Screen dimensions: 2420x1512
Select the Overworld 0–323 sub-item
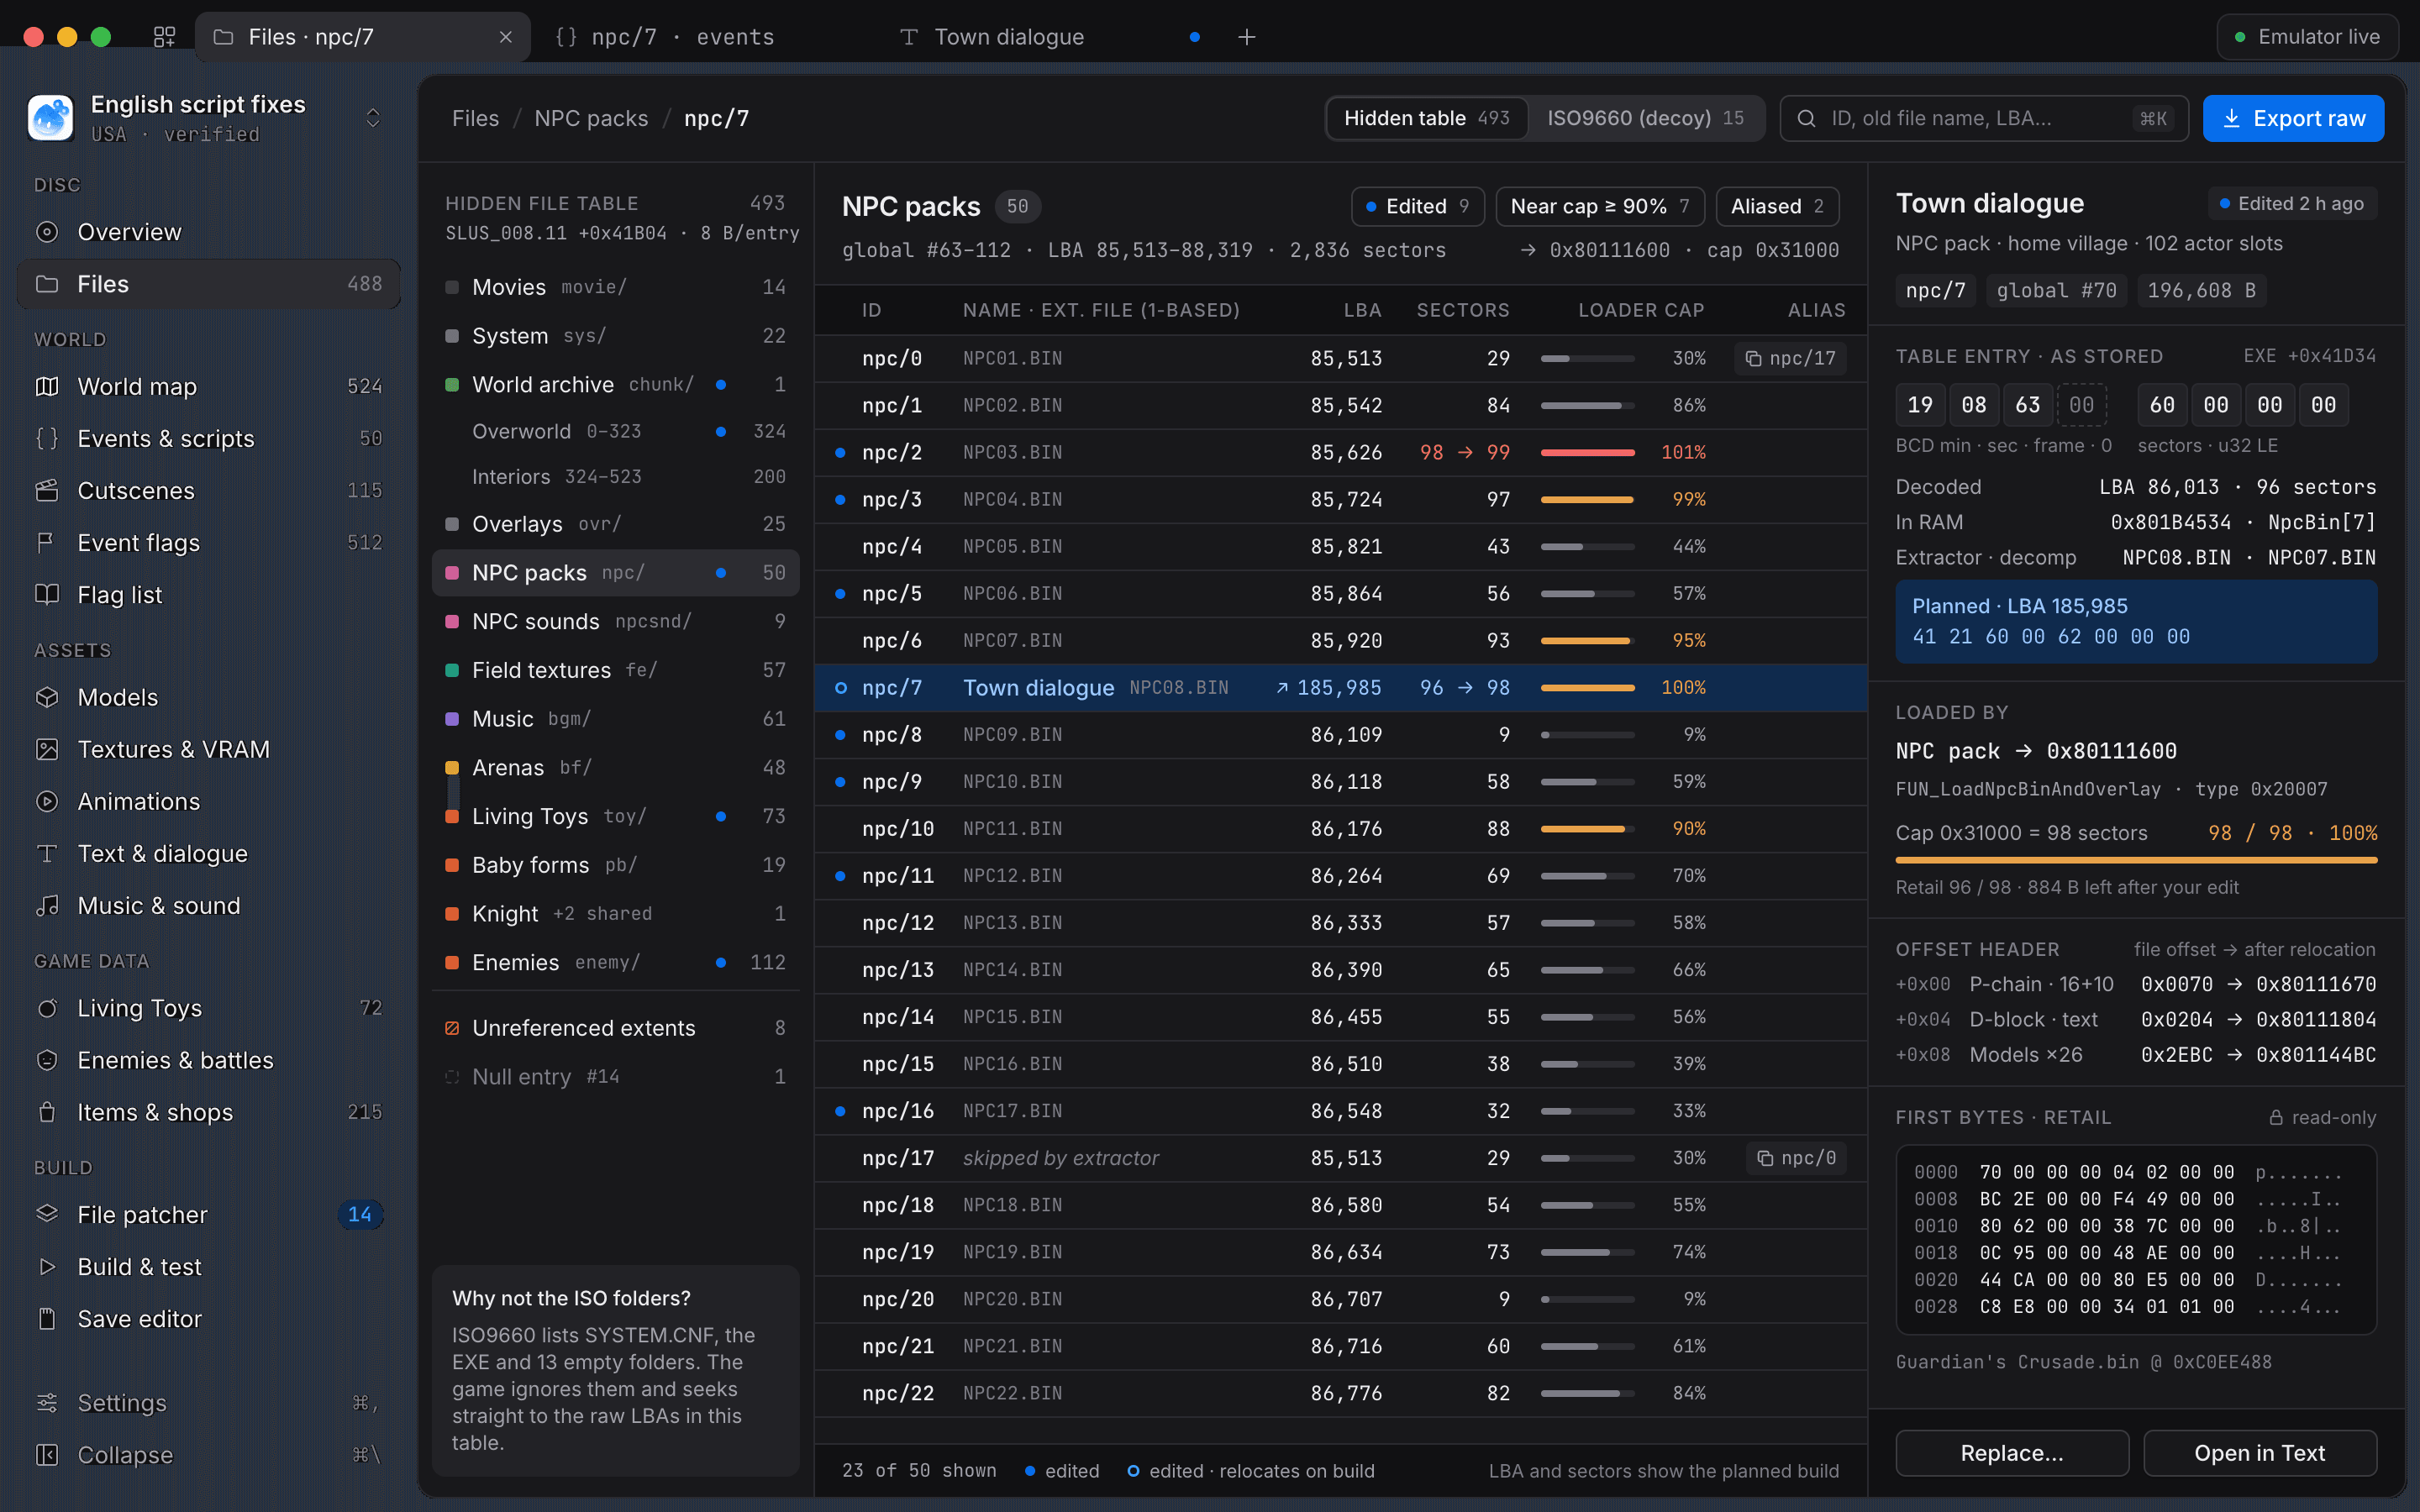(615, 431)
